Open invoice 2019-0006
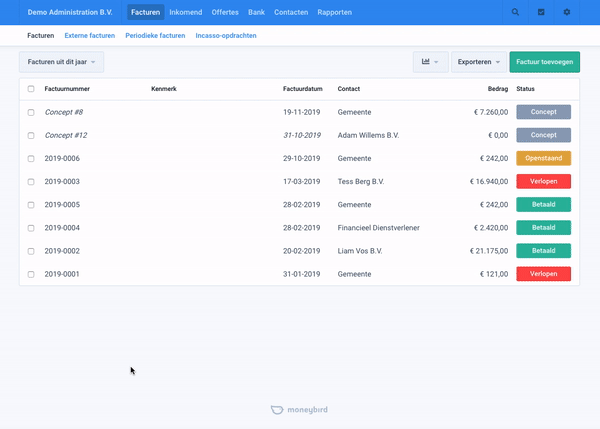The image size is (600, 429). click(62, 158)
